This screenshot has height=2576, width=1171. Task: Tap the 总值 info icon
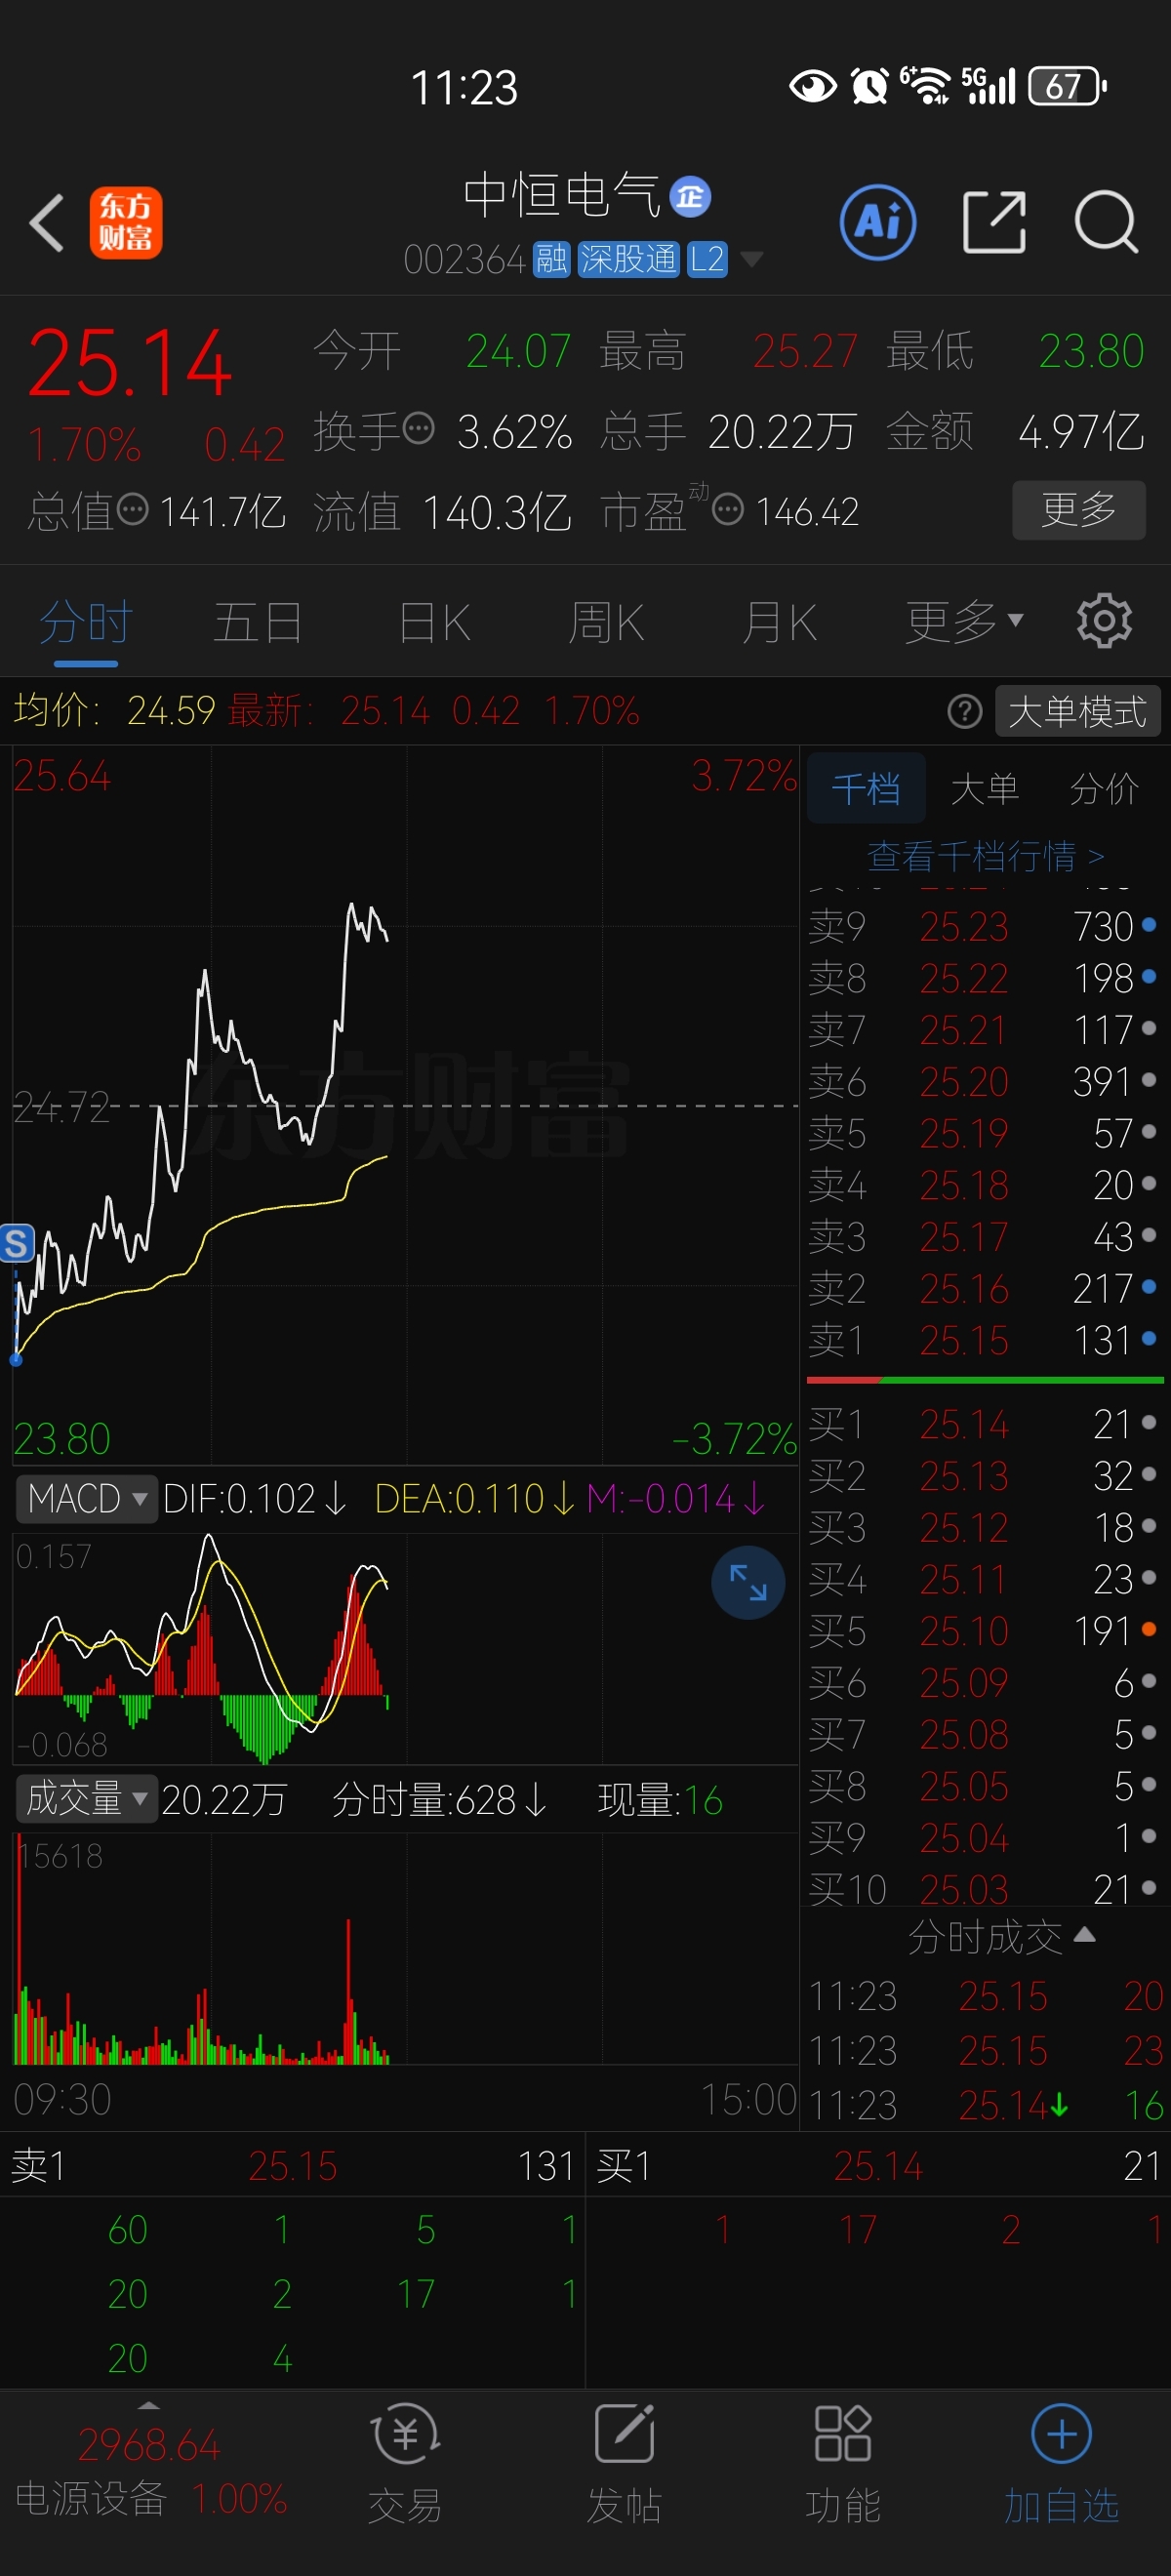[132, 510]
